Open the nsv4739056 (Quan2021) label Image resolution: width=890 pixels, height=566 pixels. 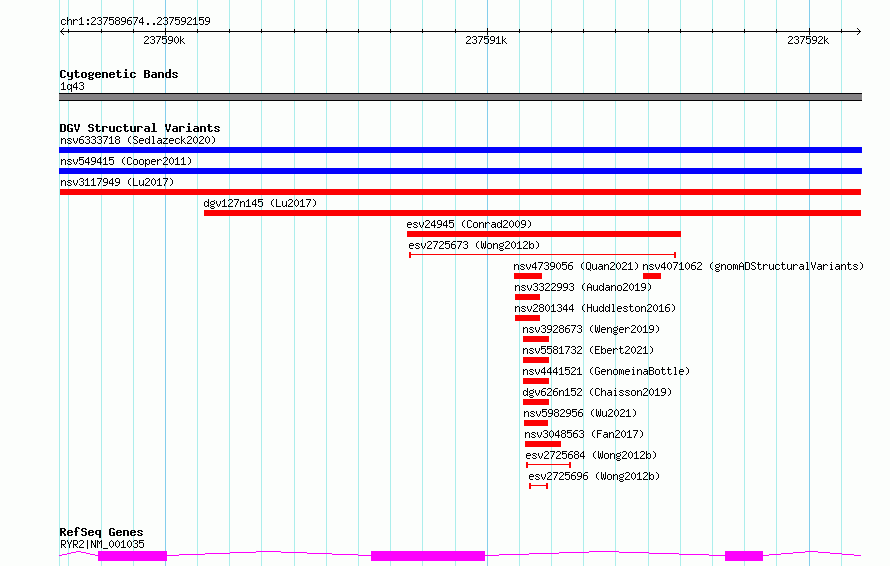576,266
